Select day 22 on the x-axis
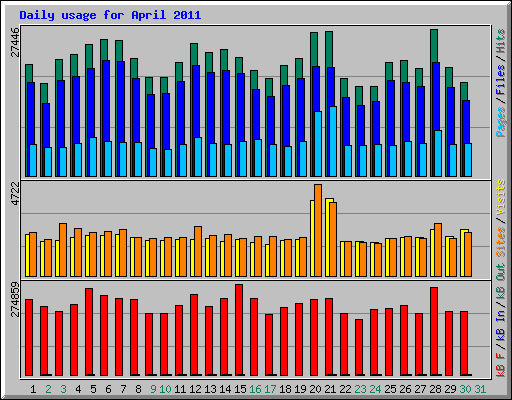This screenshot has height=400, width=512. tap(345, 389)
